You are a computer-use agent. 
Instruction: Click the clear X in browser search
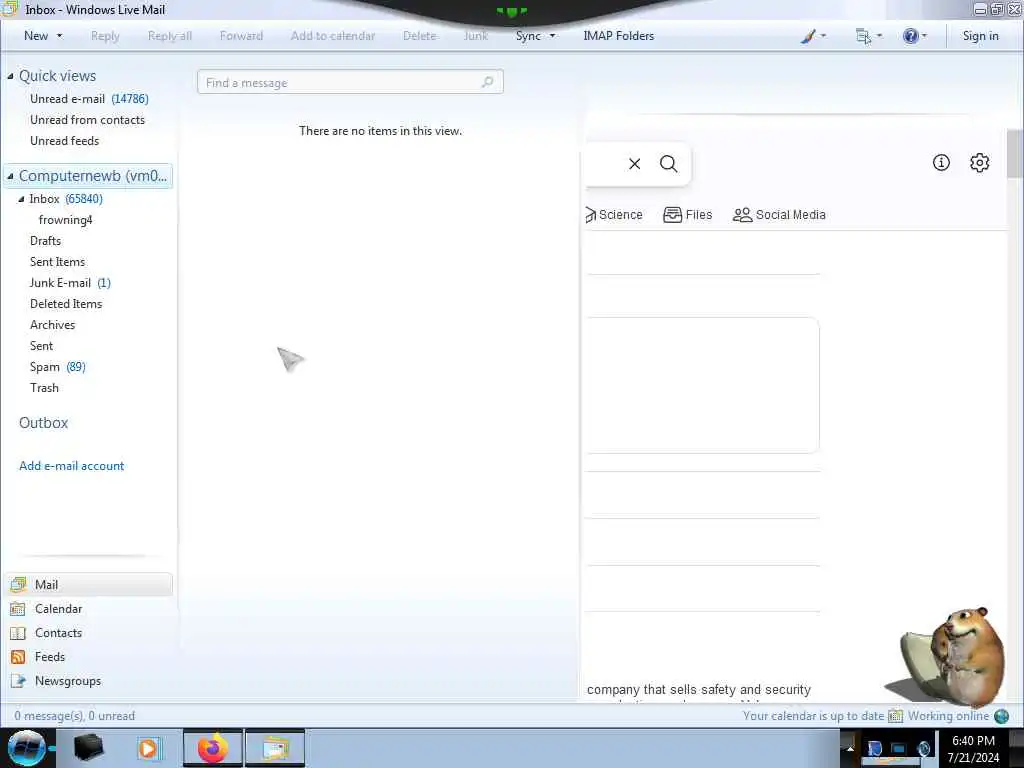[x=635, y=164]
